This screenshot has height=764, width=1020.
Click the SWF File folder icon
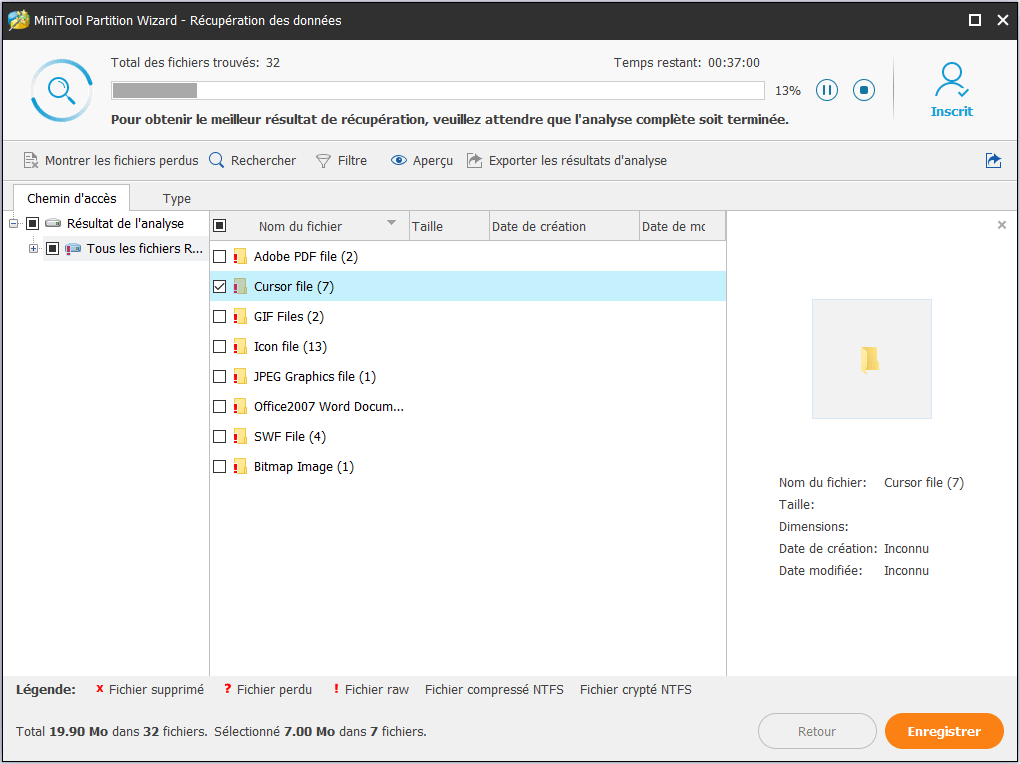click(x=240, y=436)
